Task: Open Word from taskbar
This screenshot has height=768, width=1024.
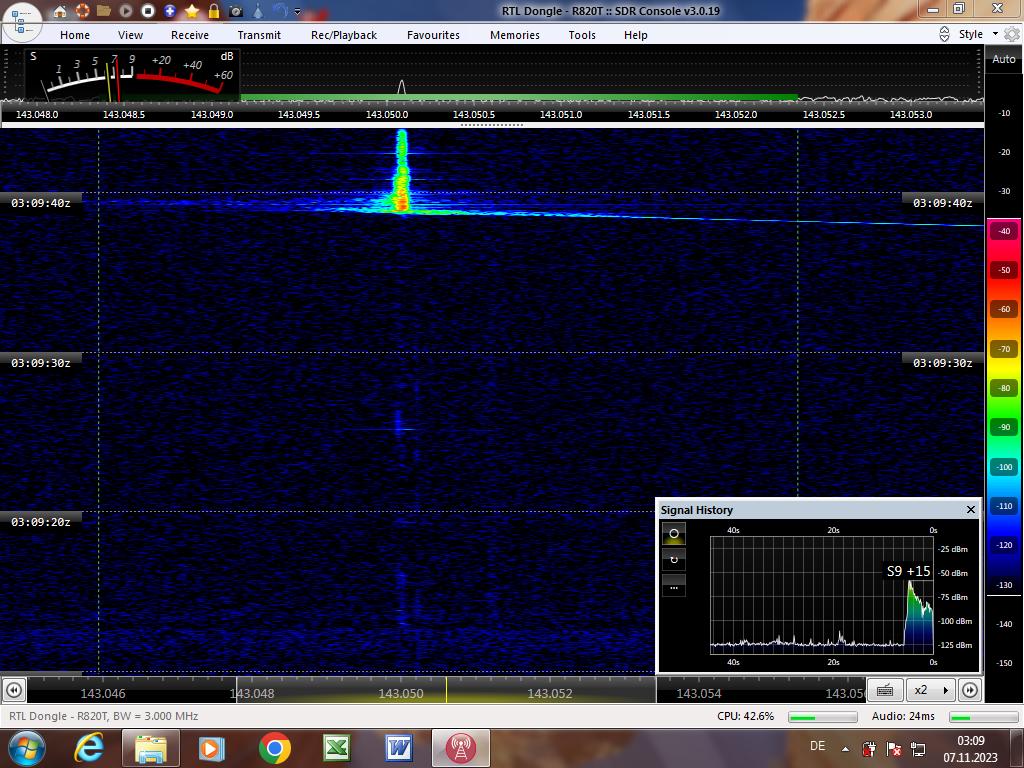Action: pos(398,748)
